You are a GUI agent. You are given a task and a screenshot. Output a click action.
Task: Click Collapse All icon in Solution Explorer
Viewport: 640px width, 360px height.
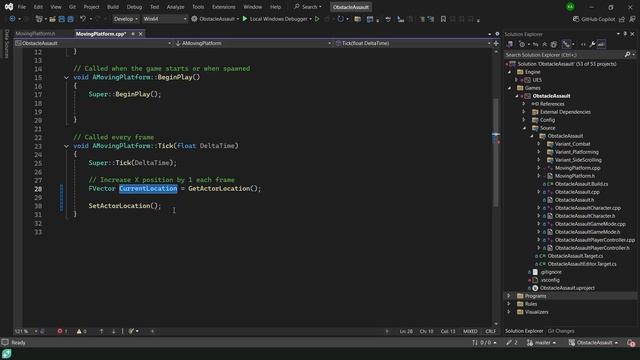tap(544, 44)
